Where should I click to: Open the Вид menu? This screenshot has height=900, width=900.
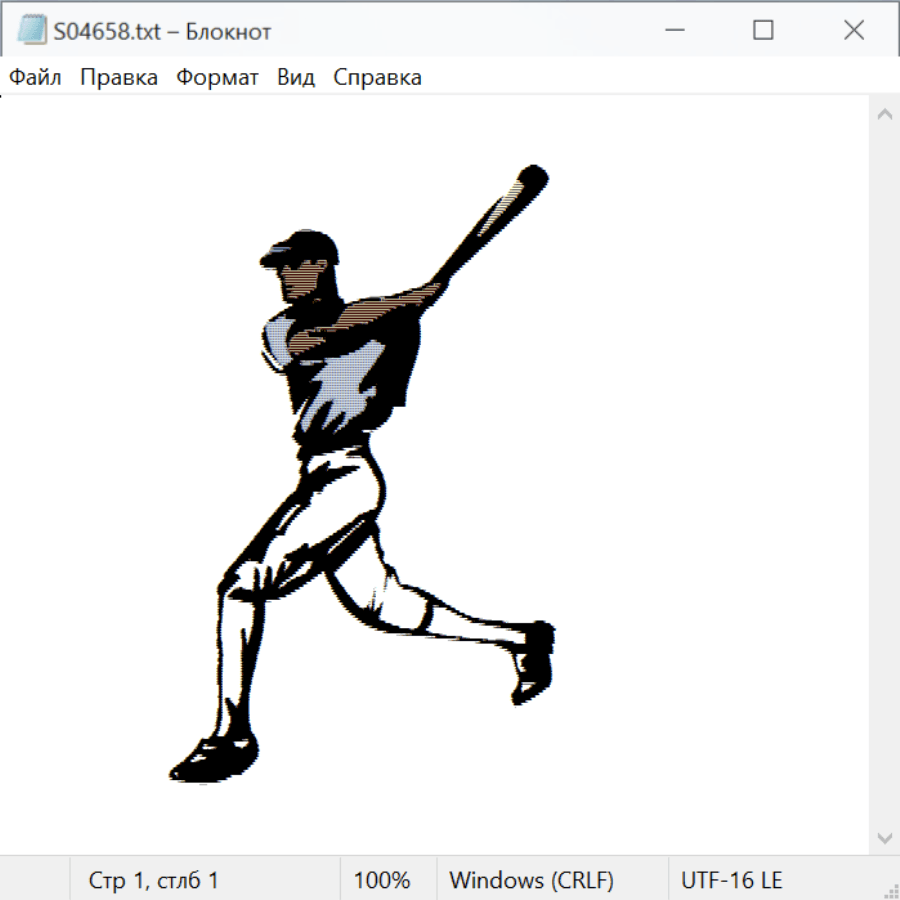click(295, 78)
